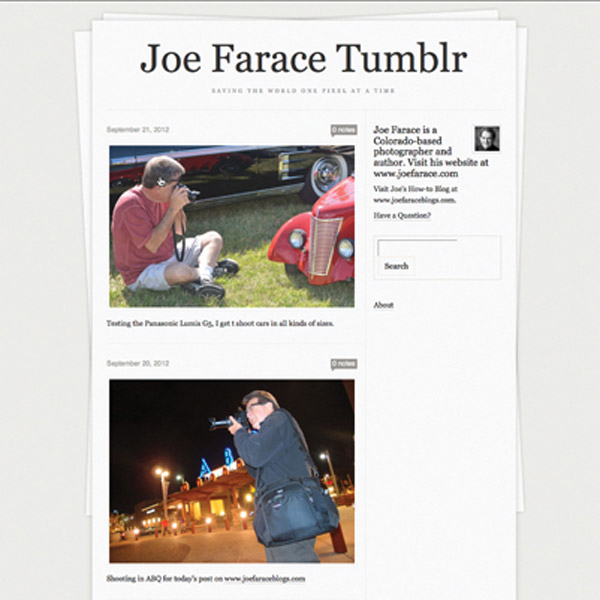Screen dimensions: 600x600
Task: Click the tagline under the blog title
Action: coord(303,91)
